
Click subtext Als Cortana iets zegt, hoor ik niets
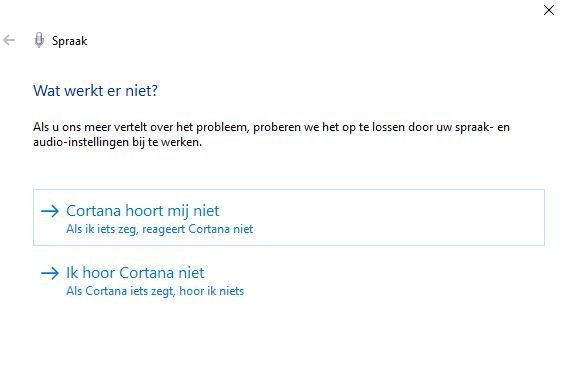(155, 291)
